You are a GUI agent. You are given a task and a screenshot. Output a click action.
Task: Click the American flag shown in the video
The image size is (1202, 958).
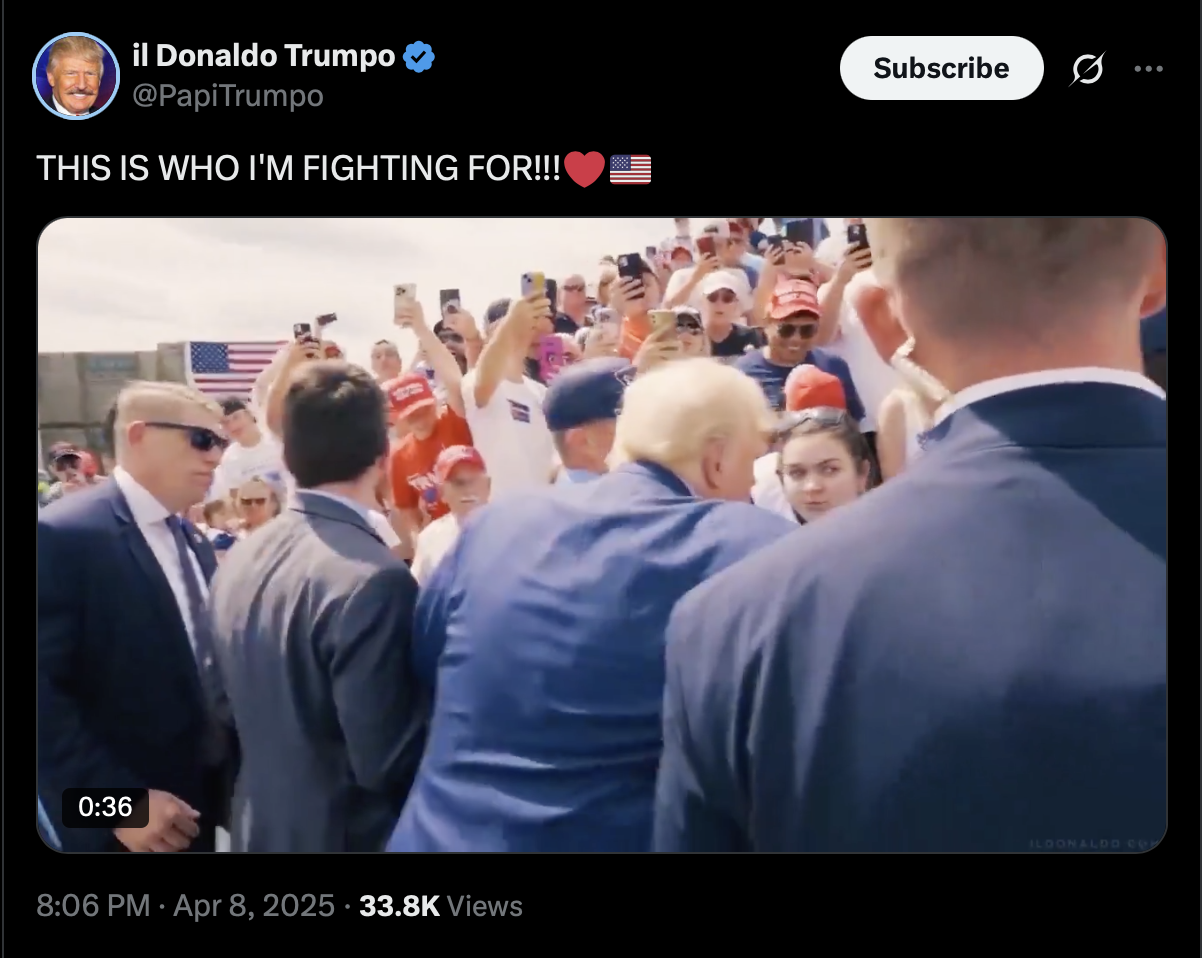[234, 368]
